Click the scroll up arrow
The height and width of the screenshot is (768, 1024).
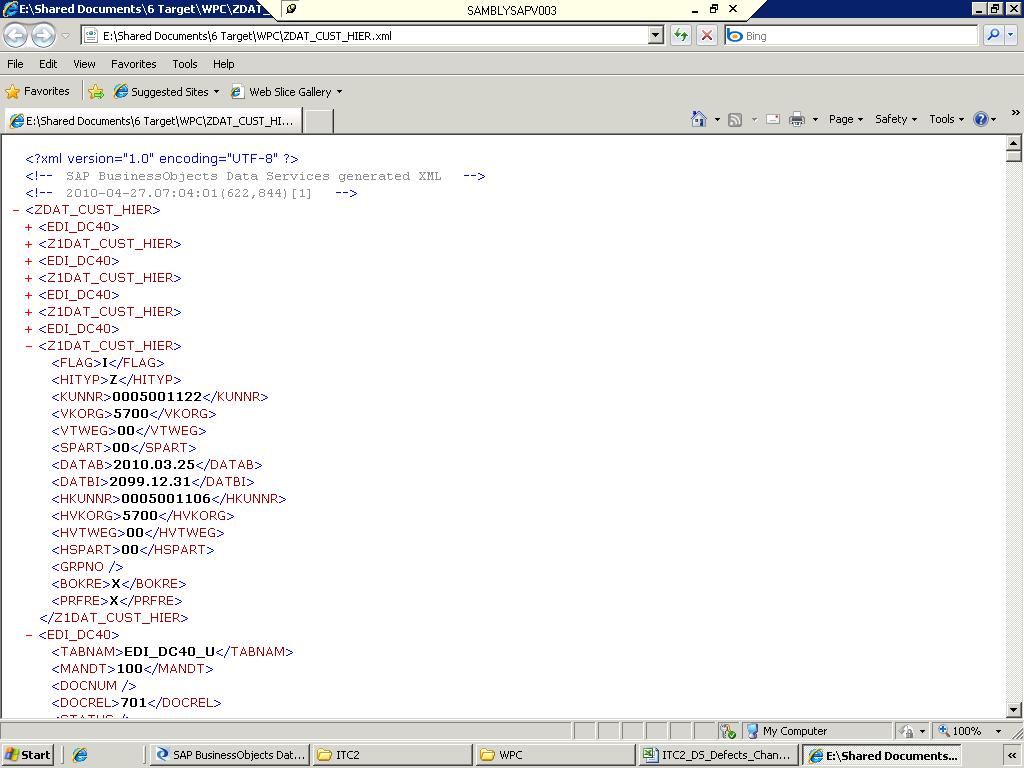(1014, 142)
